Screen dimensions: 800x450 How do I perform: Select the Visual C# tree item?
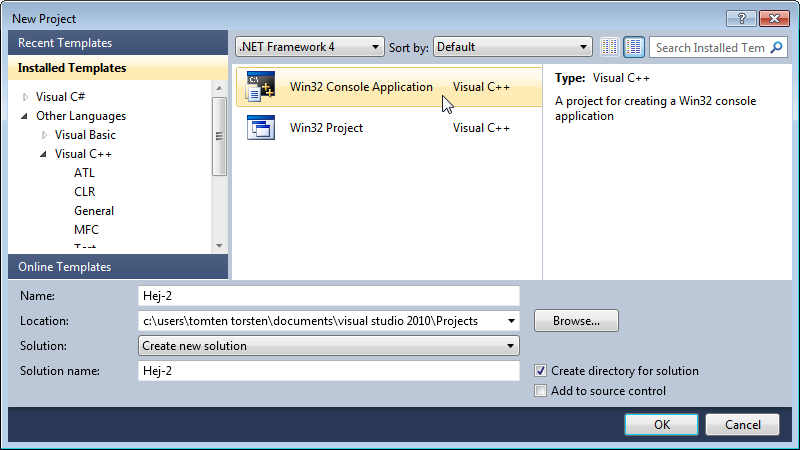[x=60, y=96]
